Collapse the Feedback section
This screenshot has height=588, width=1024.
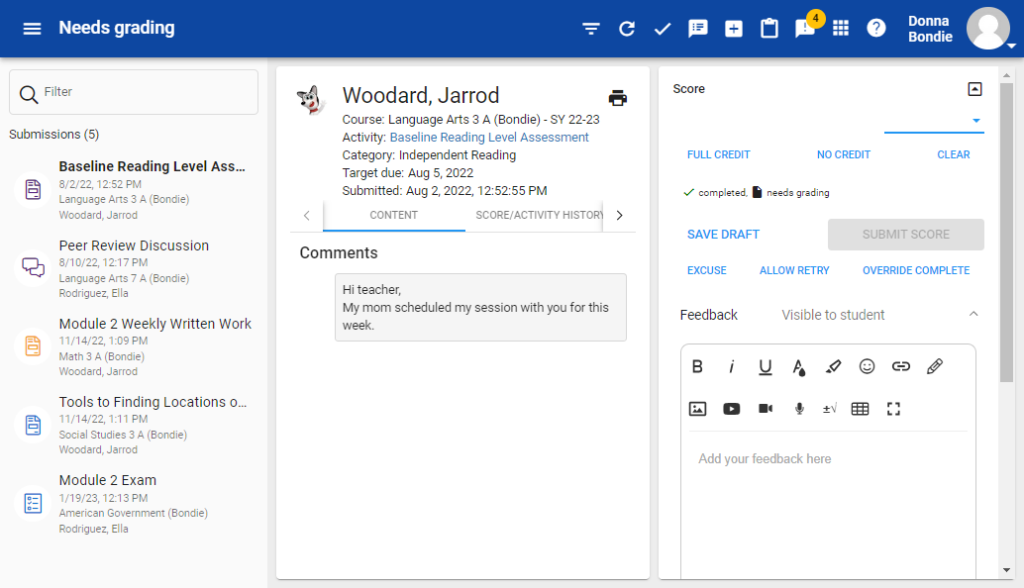(x=974, y=315)
